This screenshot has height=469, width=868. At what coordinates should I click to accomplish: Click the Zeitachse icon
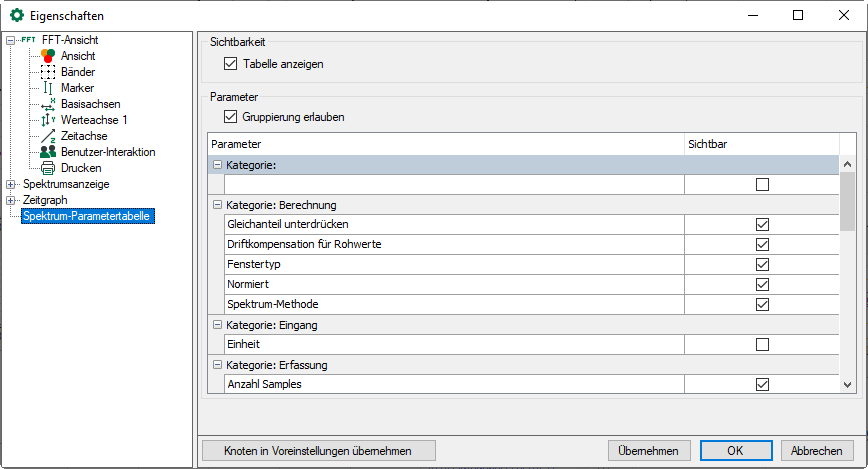(x=48, y=136)
